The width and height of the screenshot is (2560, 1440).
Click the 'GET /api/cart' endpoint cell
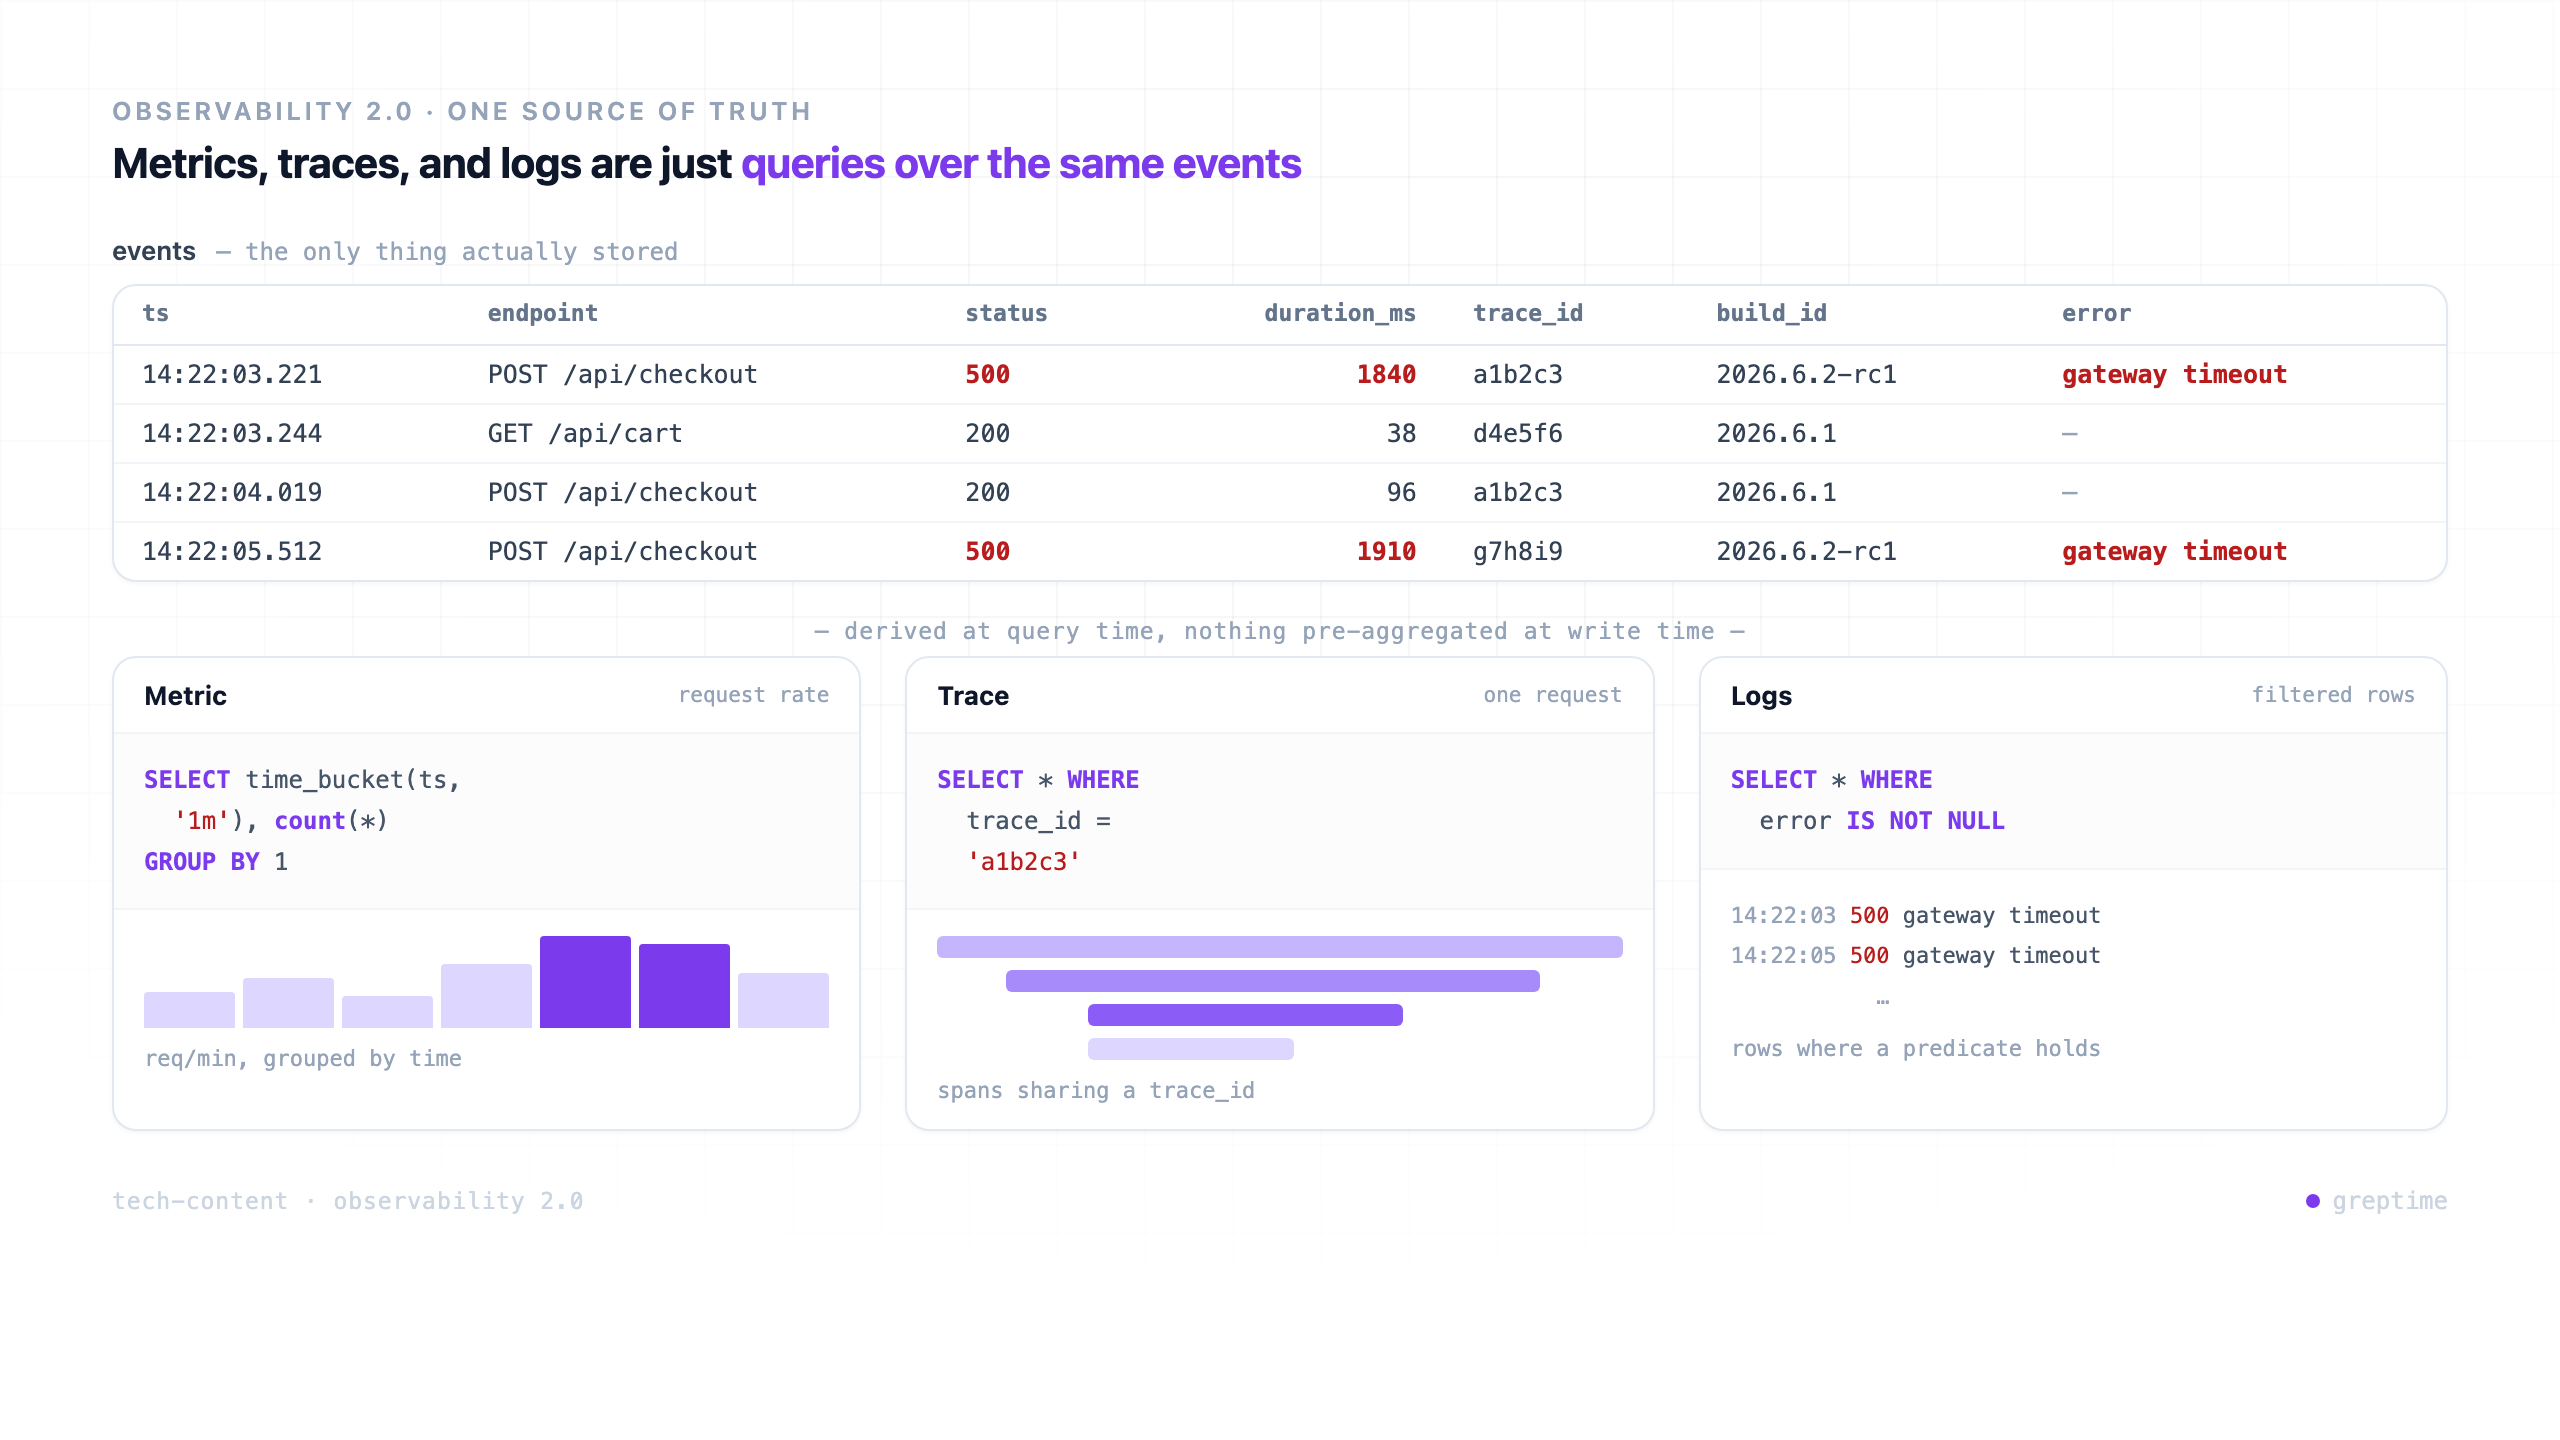[x=585, y=433]
